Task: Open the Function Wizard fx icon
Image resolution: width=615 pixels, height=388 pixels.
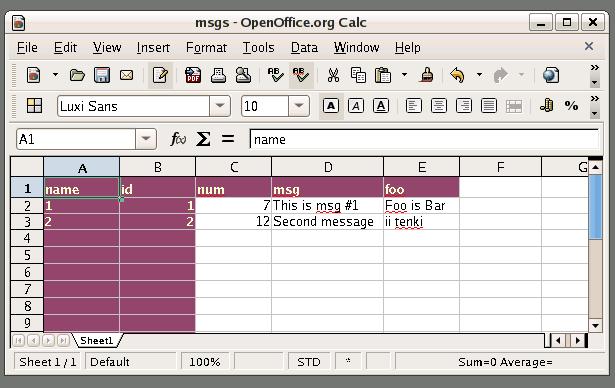Action: point(178,139)
